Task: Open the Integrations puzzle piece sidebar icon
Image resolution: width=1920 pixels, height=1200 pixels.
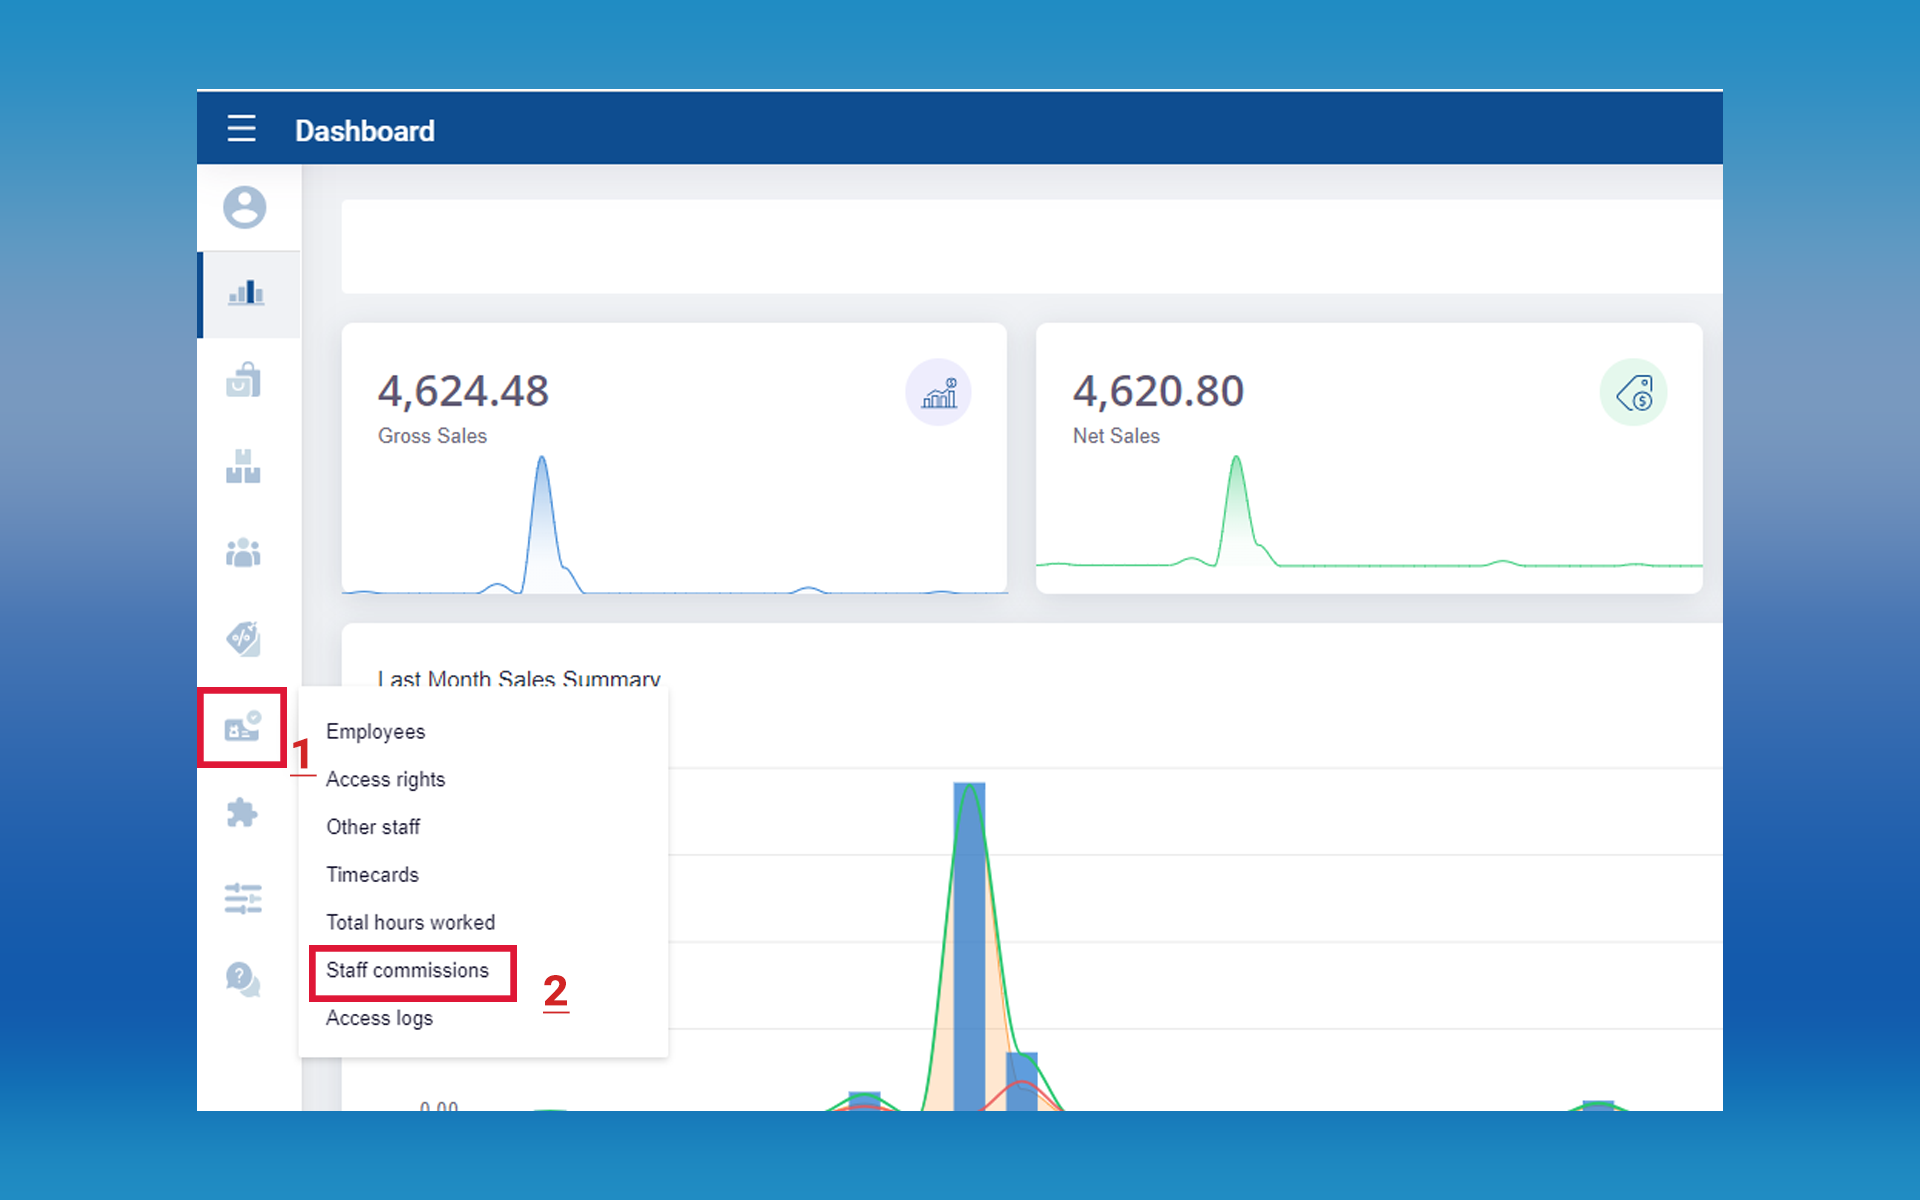Action: 242,812
